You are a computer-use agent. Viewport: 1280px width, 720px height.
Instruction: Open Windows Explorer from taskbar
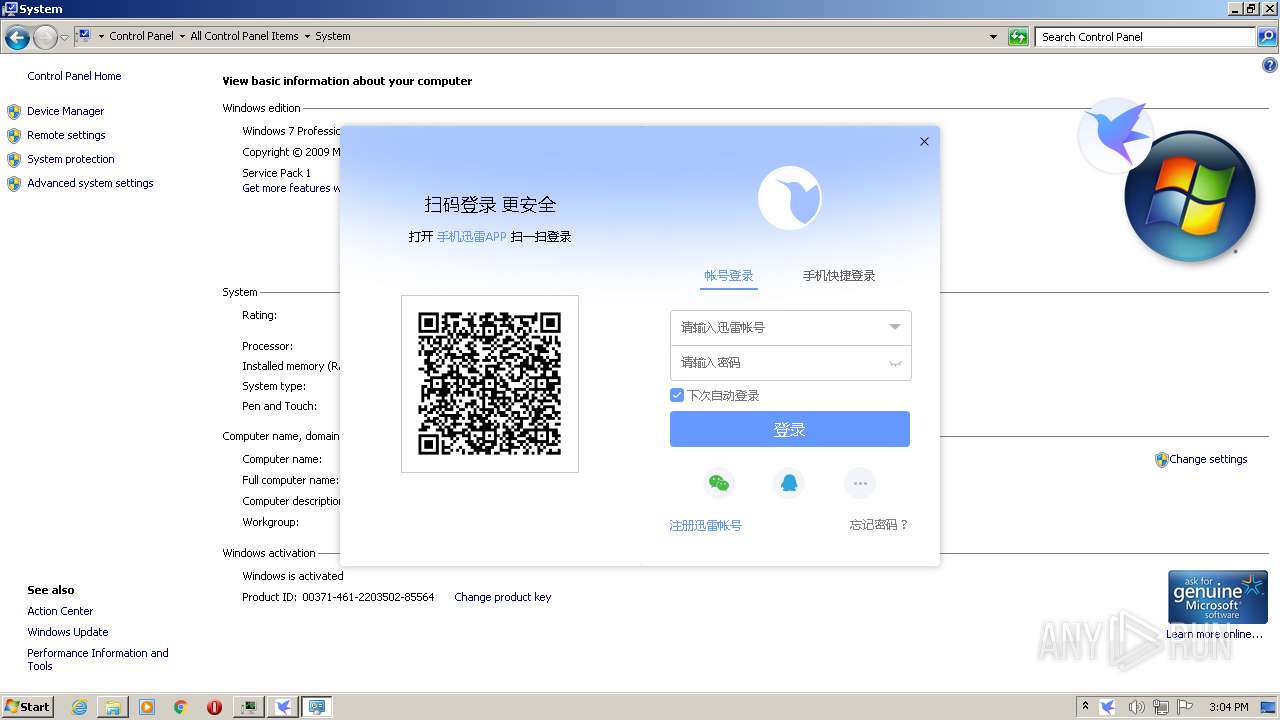[113, 707]
